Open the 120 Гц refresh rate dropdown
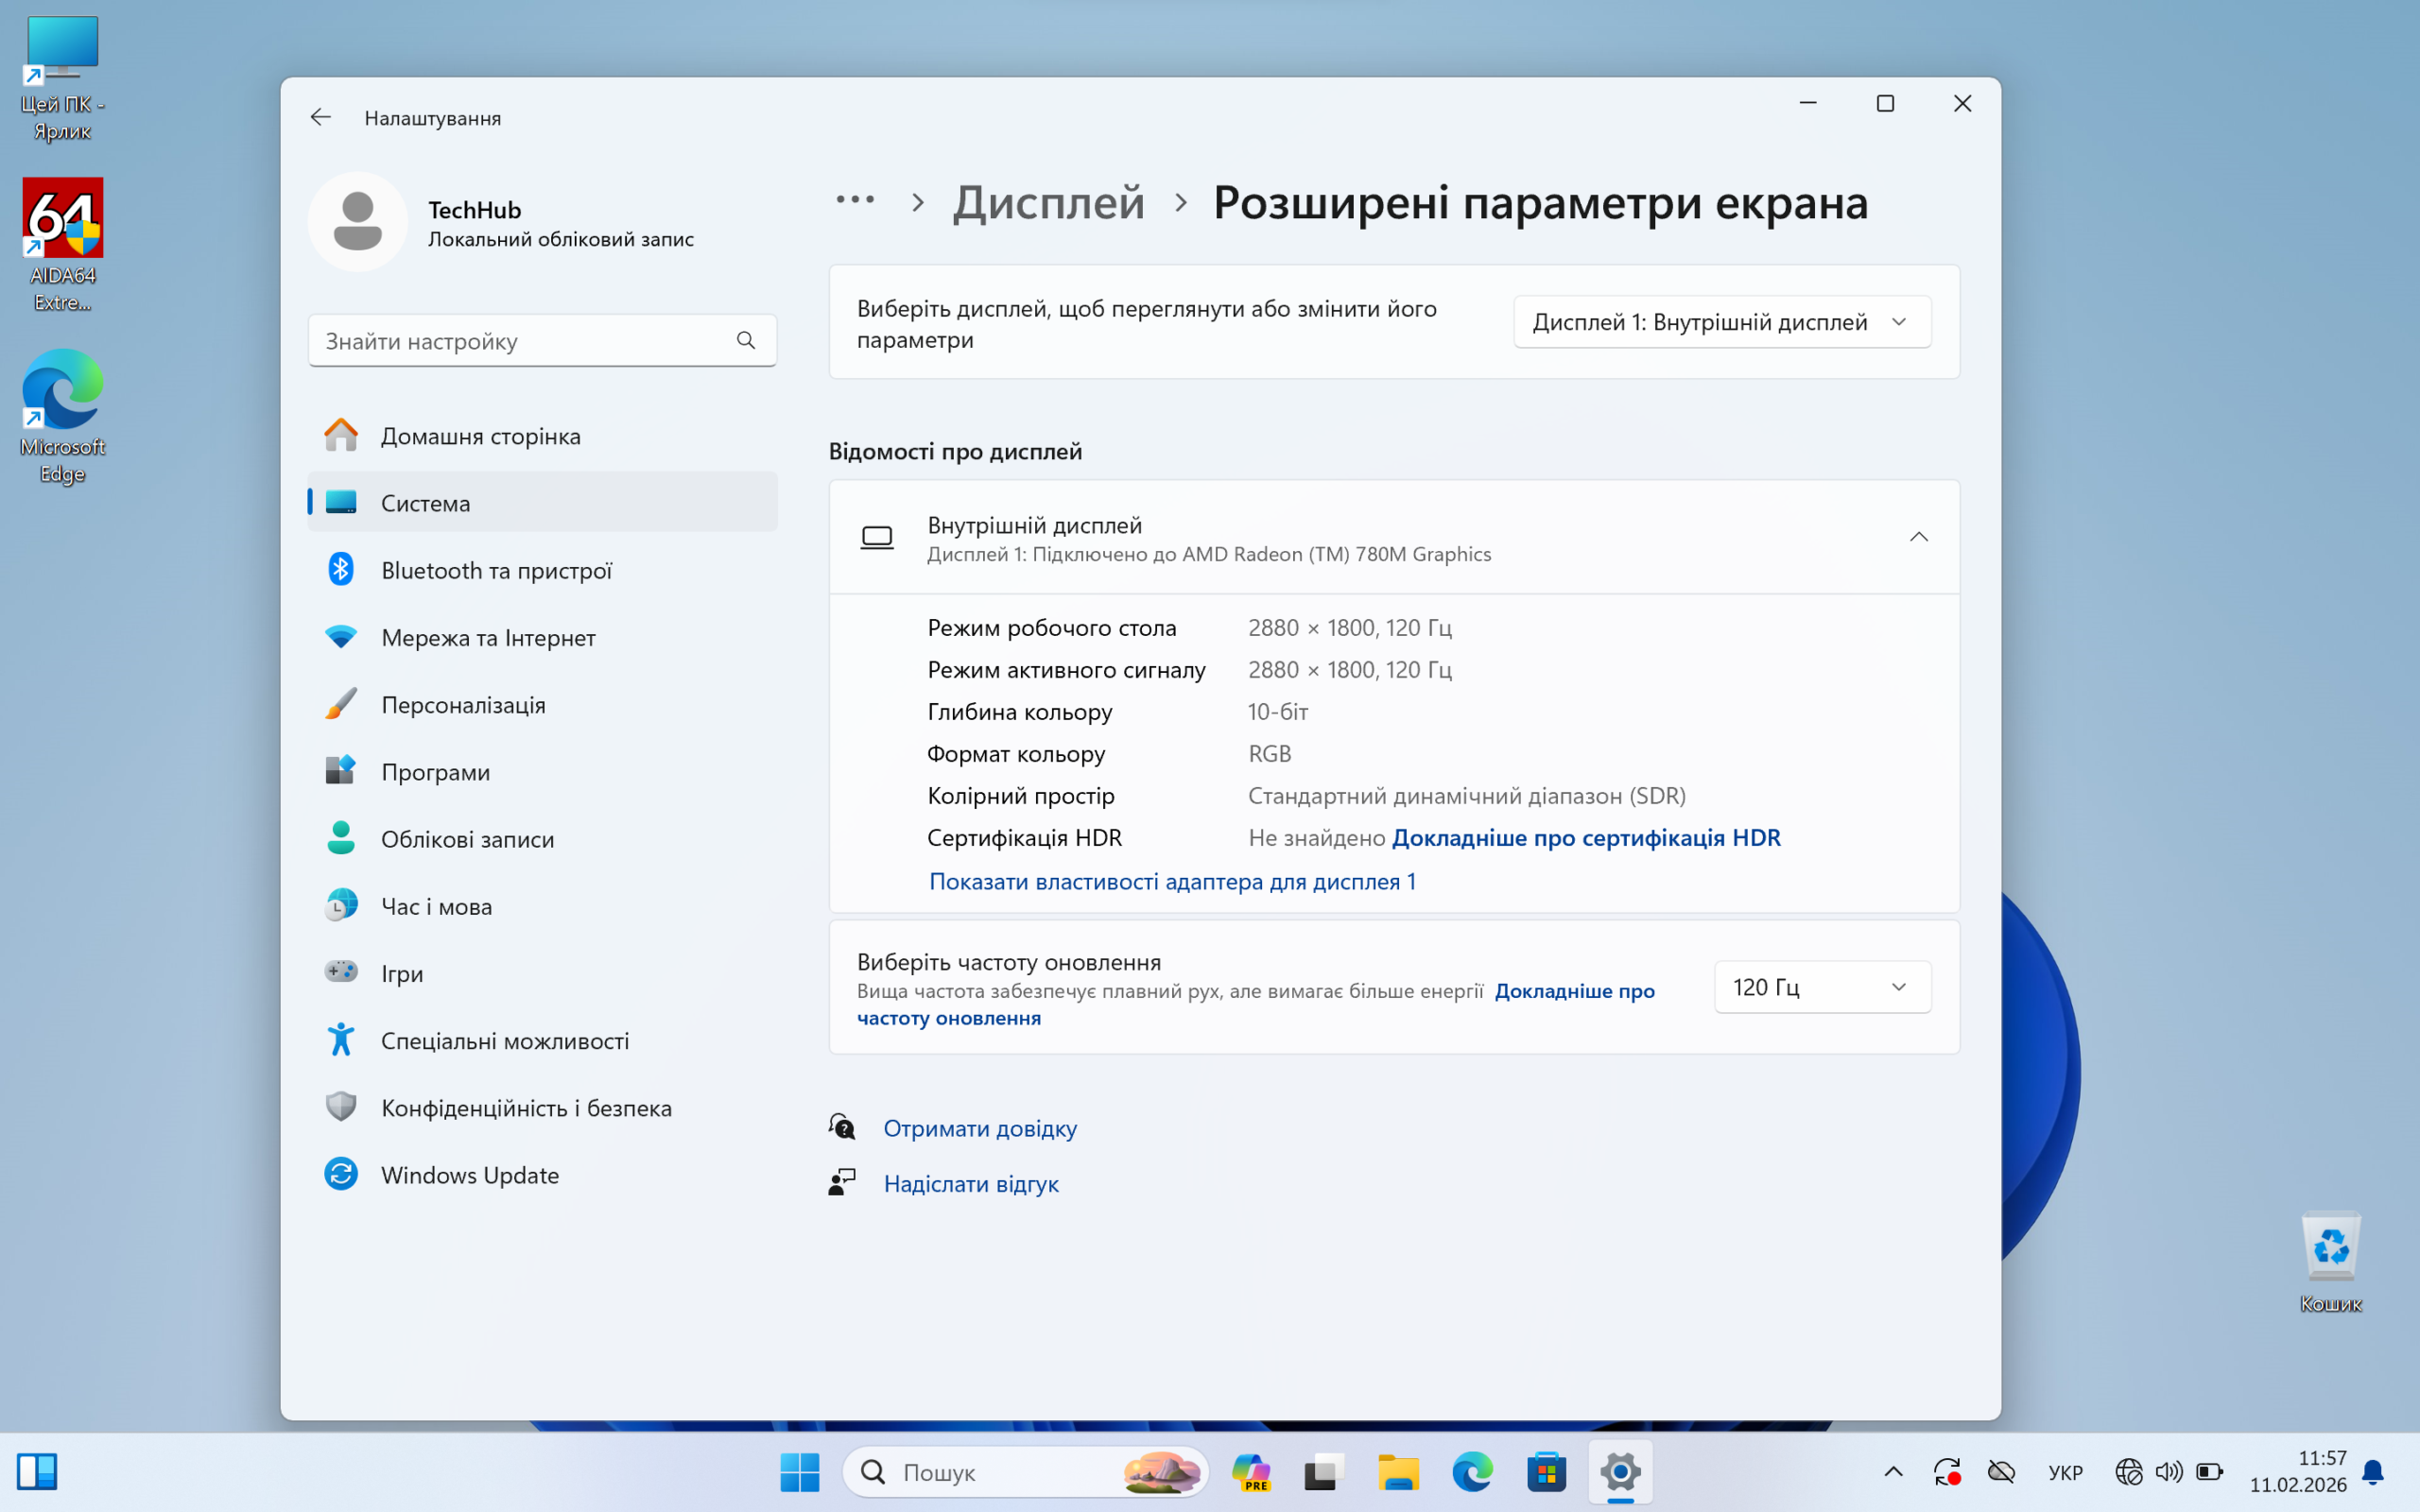This screenshot has width=2420, height=1512. pos(1821,987)
